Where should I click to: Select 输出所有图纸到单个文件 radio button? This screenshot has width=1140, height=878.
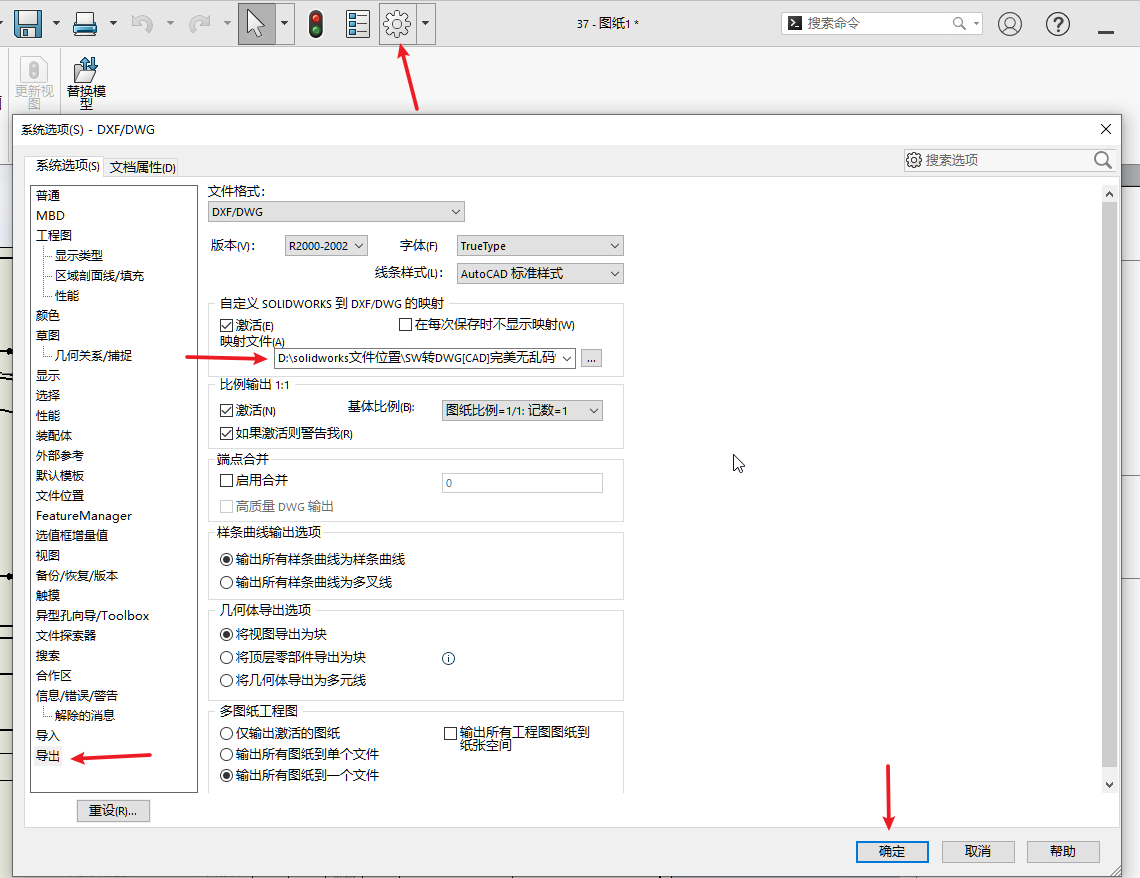[x=226, y=754]
